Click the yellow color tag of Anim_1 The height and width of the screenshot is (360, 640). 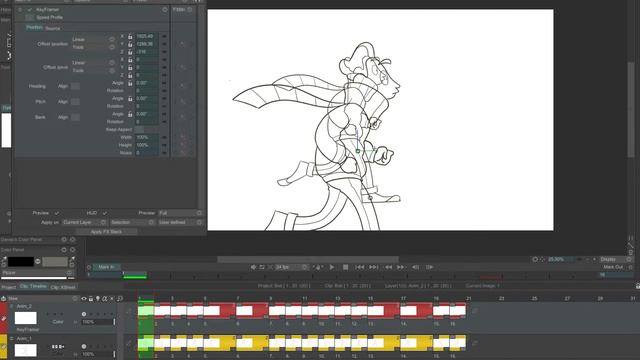[3, 347]
